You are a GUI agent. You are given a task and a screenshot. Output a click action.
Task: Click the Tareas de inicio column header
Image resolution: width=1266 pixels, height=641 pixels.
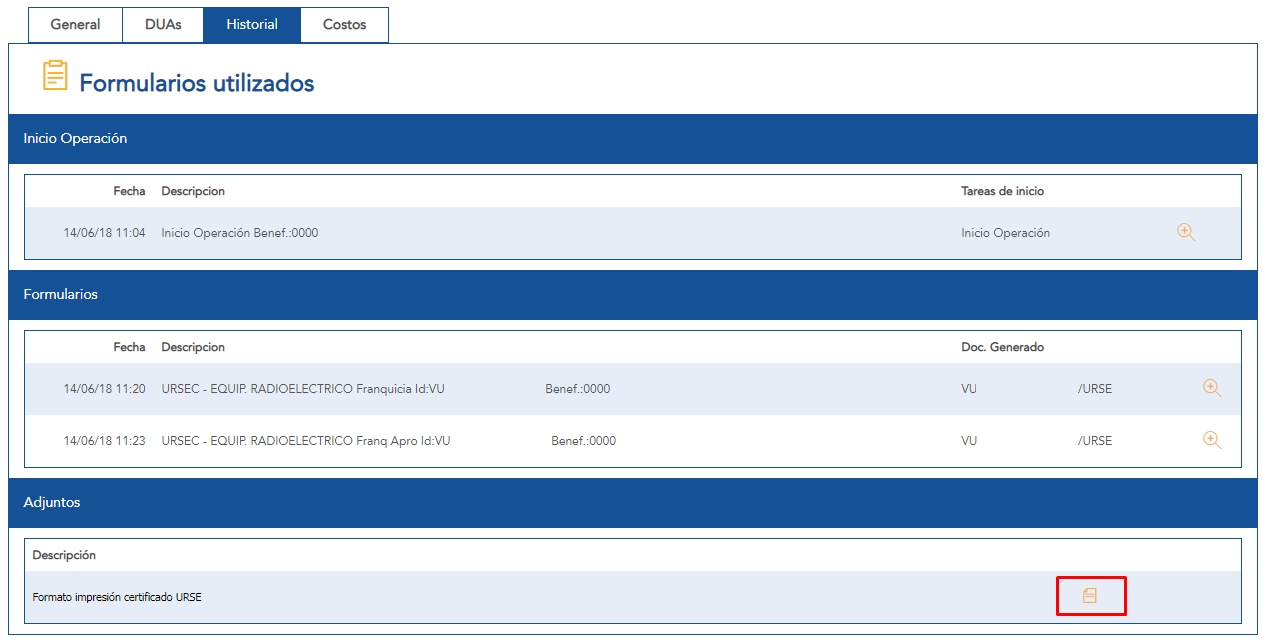point(1002,191)
